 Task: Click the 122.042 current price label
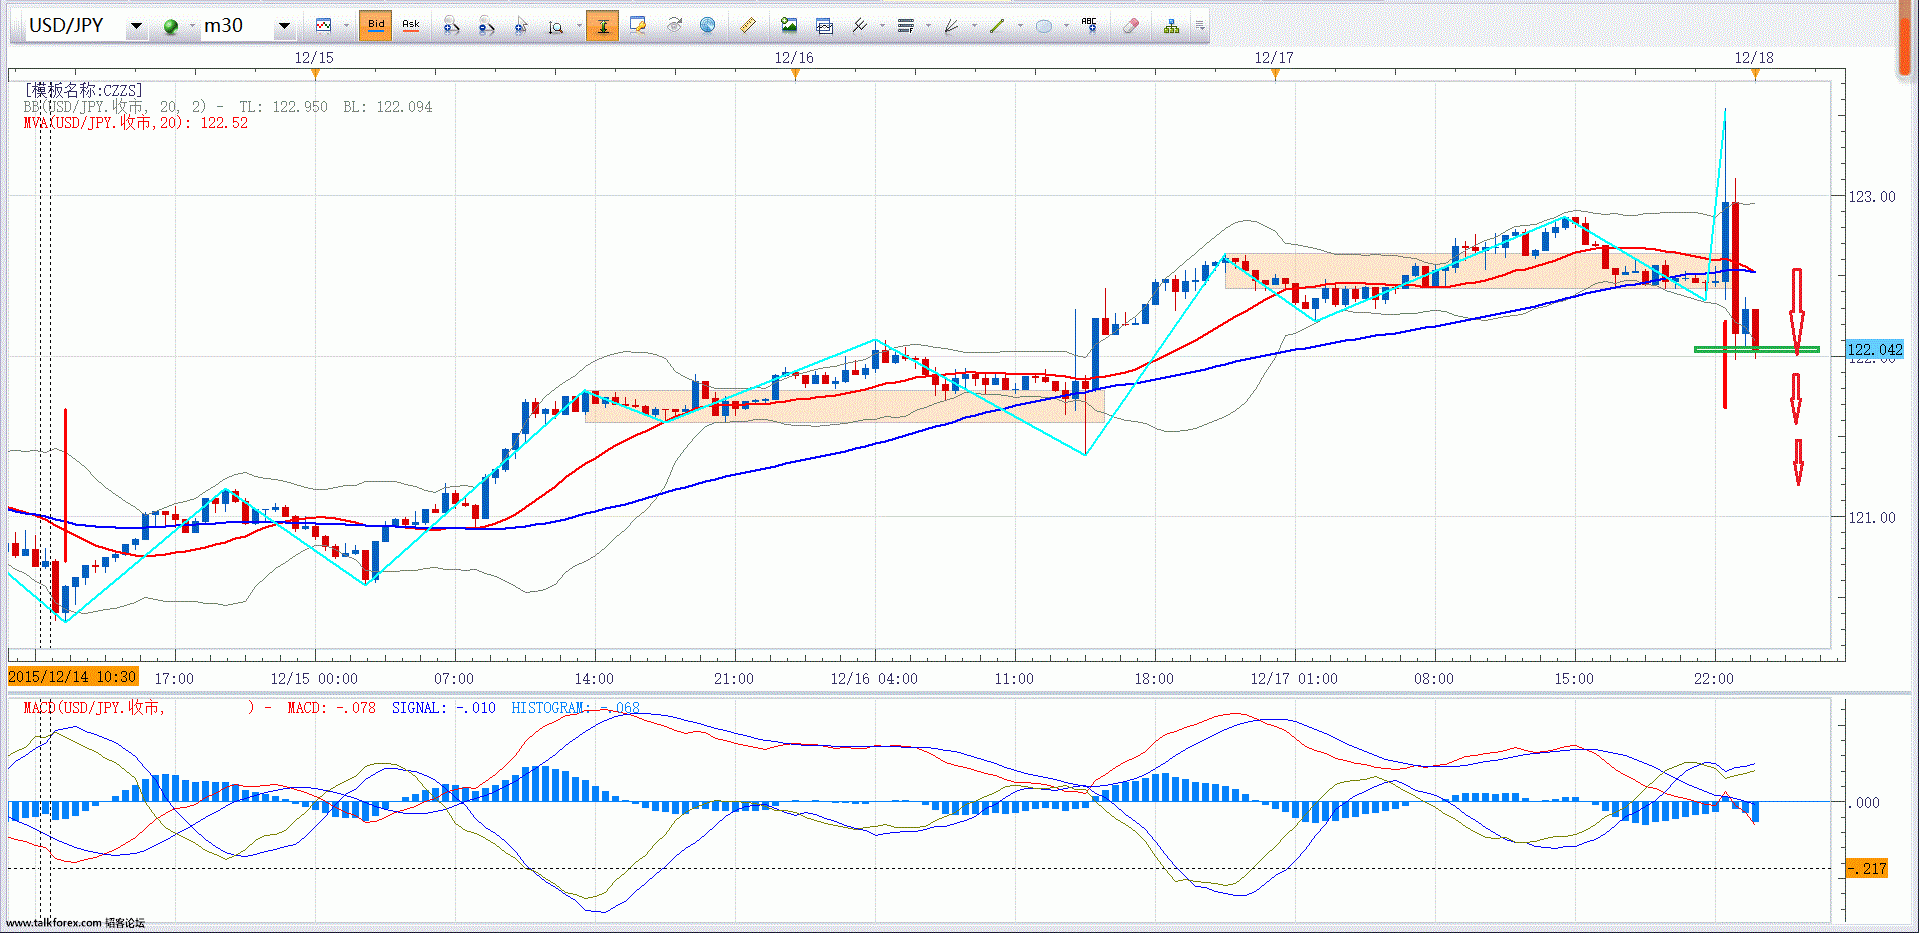[1874, 349]
